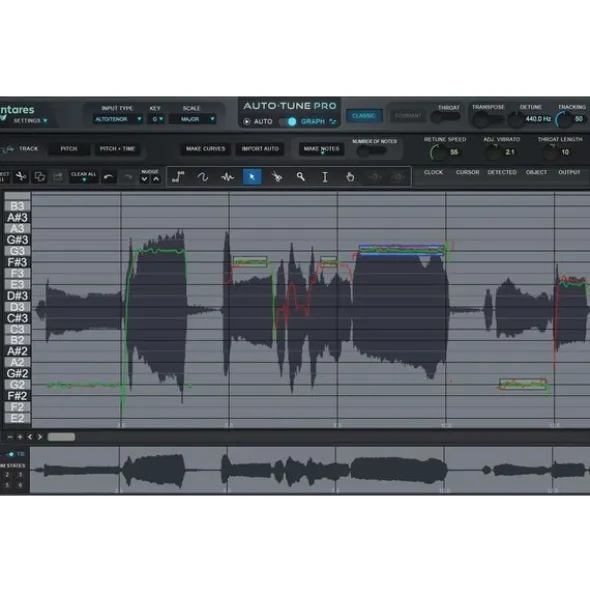The image size is (590, 591).
Task: Select the Curve drawing tool
Action: (203, 176)
